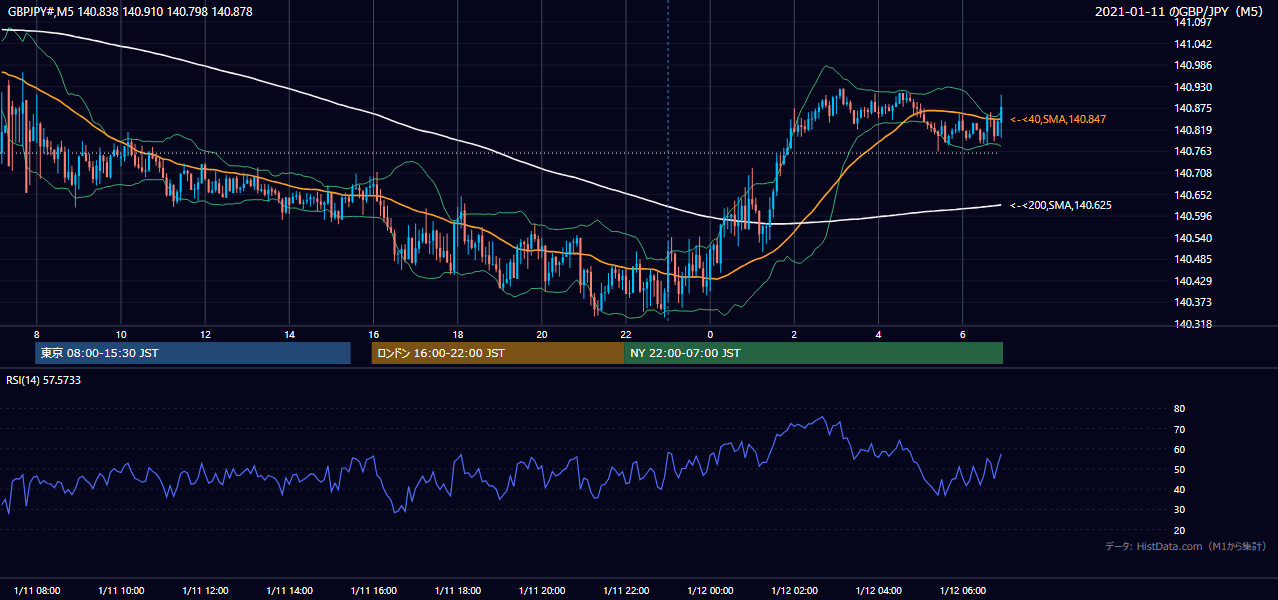Click price axis value 140.485

pos(1193,259)
